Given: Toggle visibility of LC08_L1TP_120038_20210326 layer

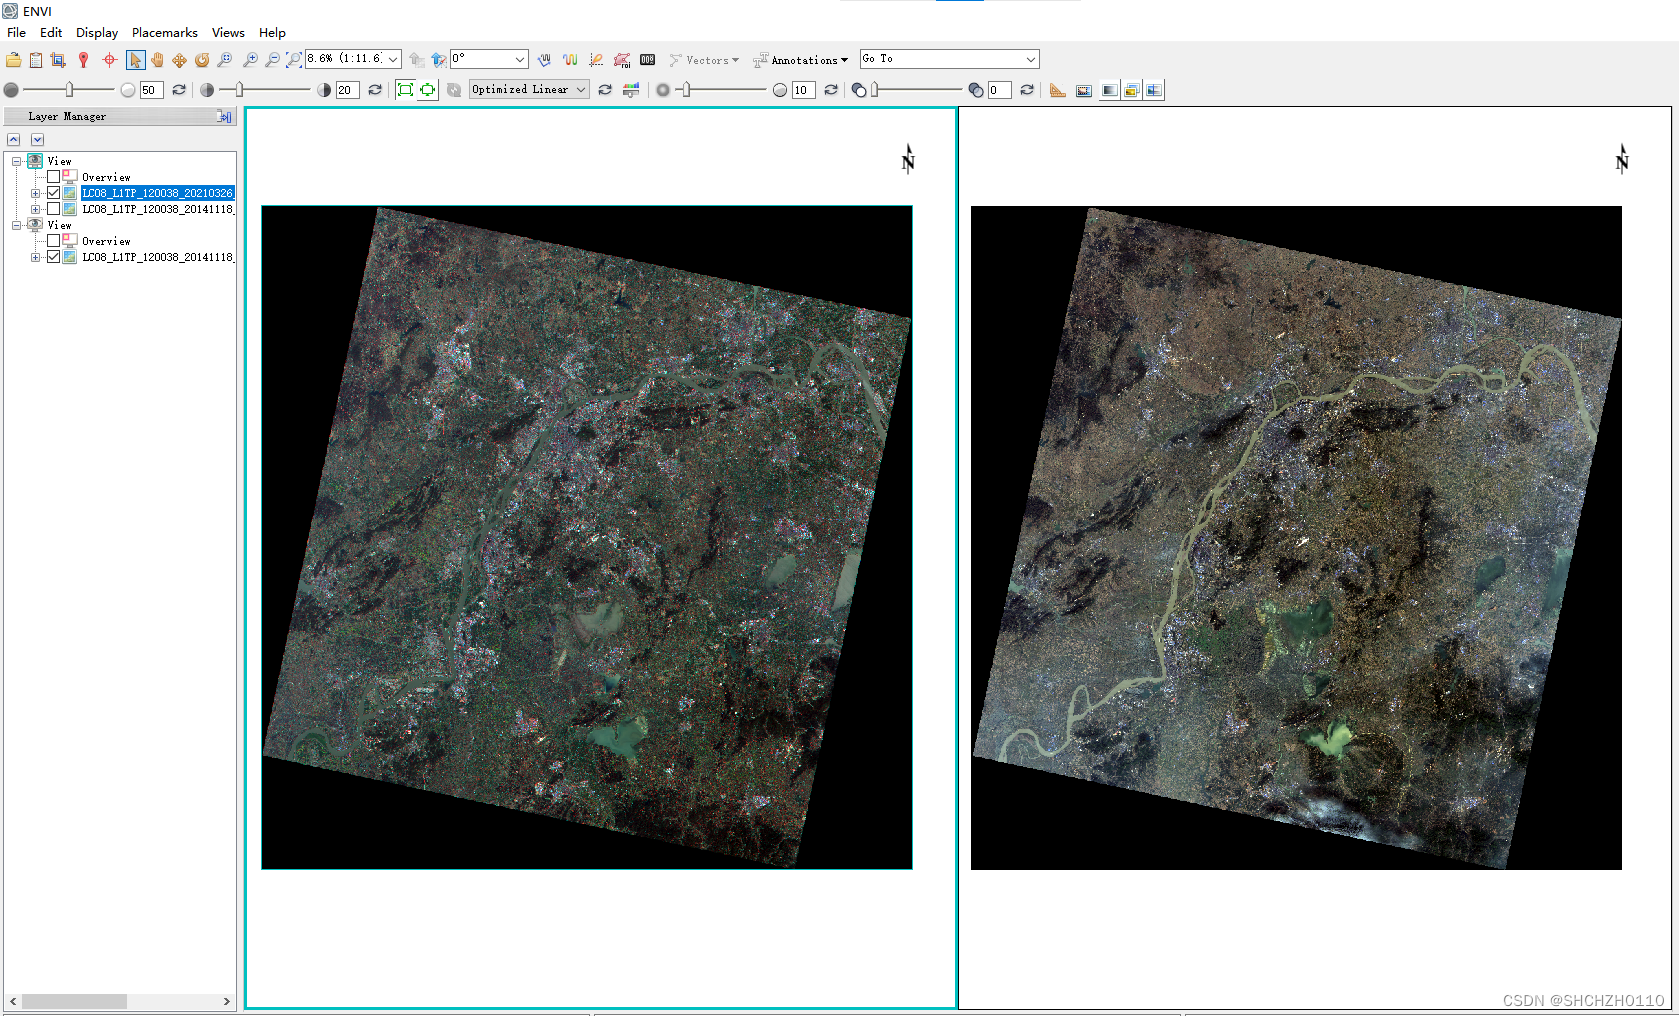Looking at the screenshot, I should coord(53,192).
